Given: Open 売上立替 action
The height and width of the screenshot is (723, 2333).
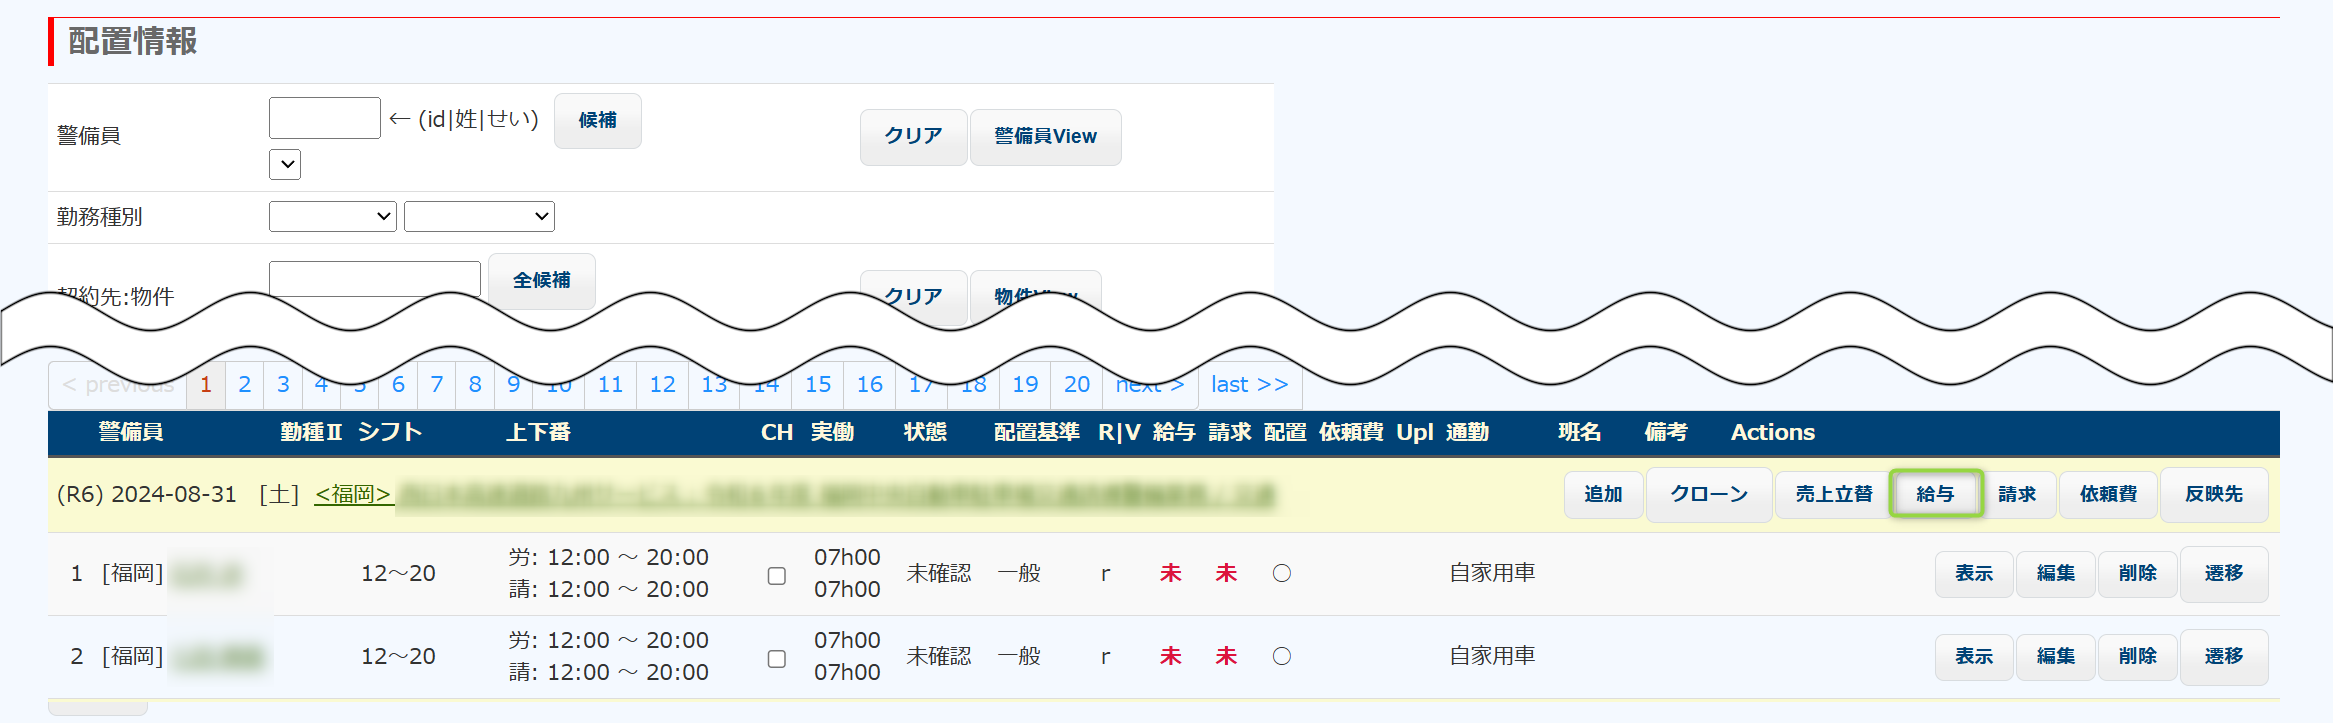Looking at the screenshot, I should click(x=1833, y=494).
